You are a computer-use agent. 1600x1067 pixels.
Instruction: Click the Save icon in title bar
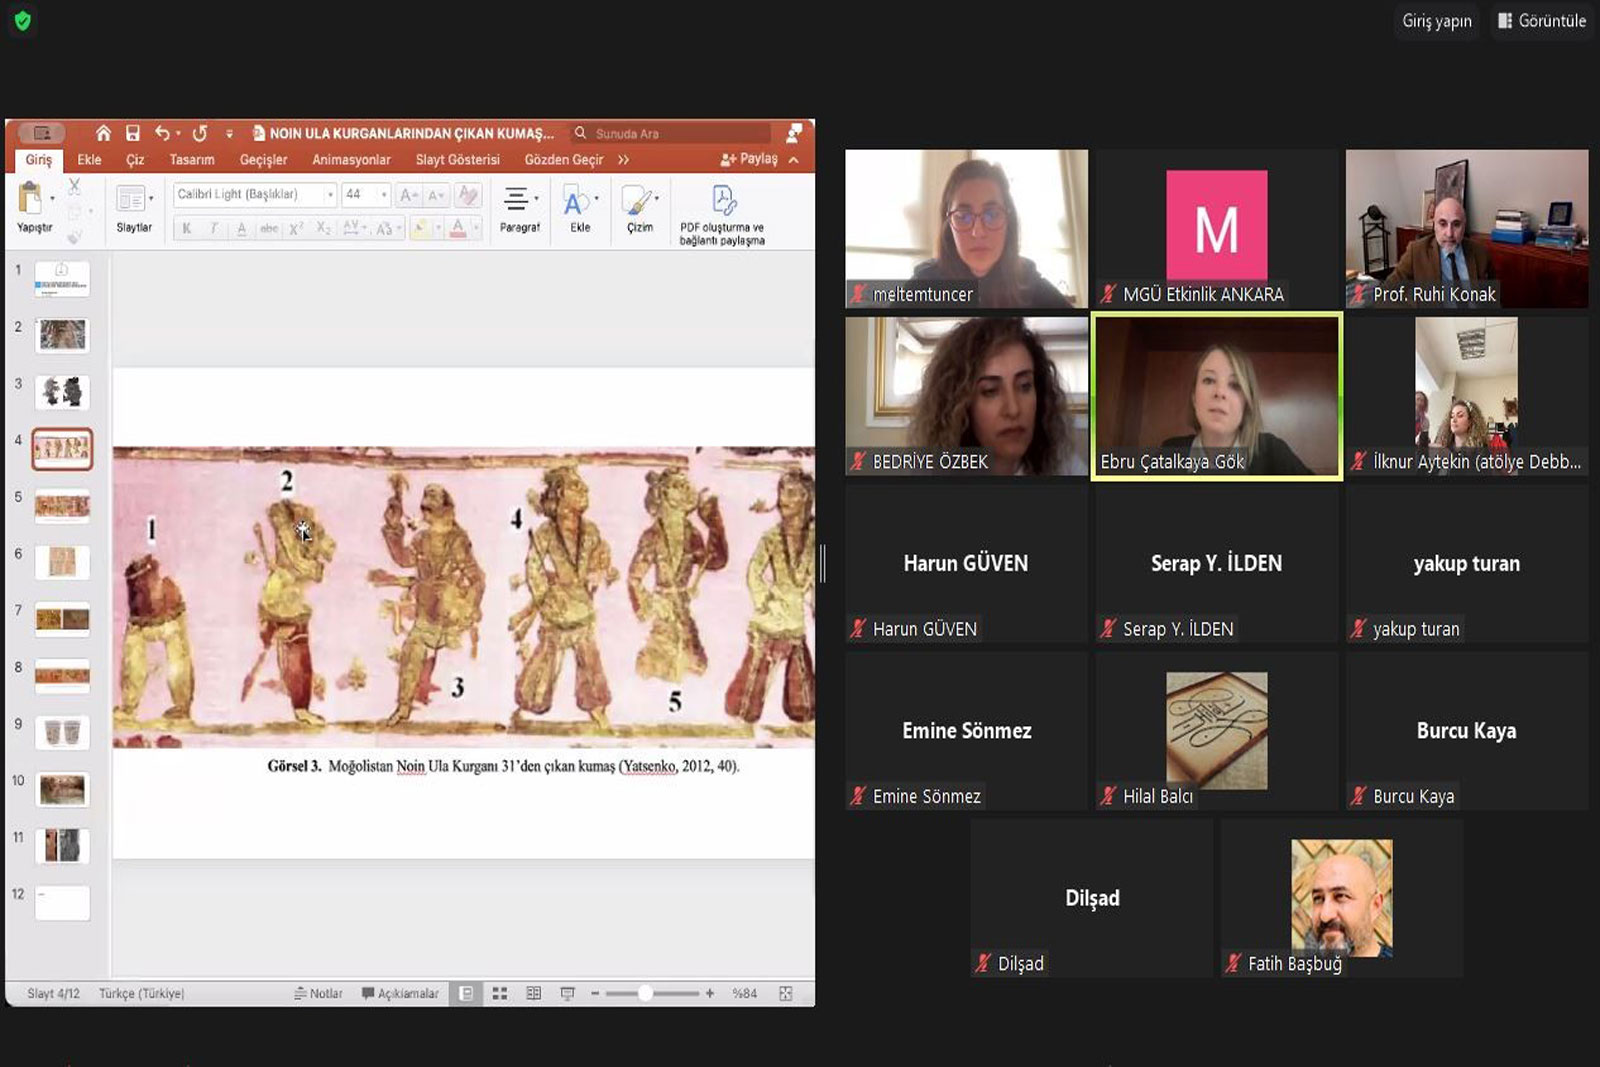[x=133, y=133]
